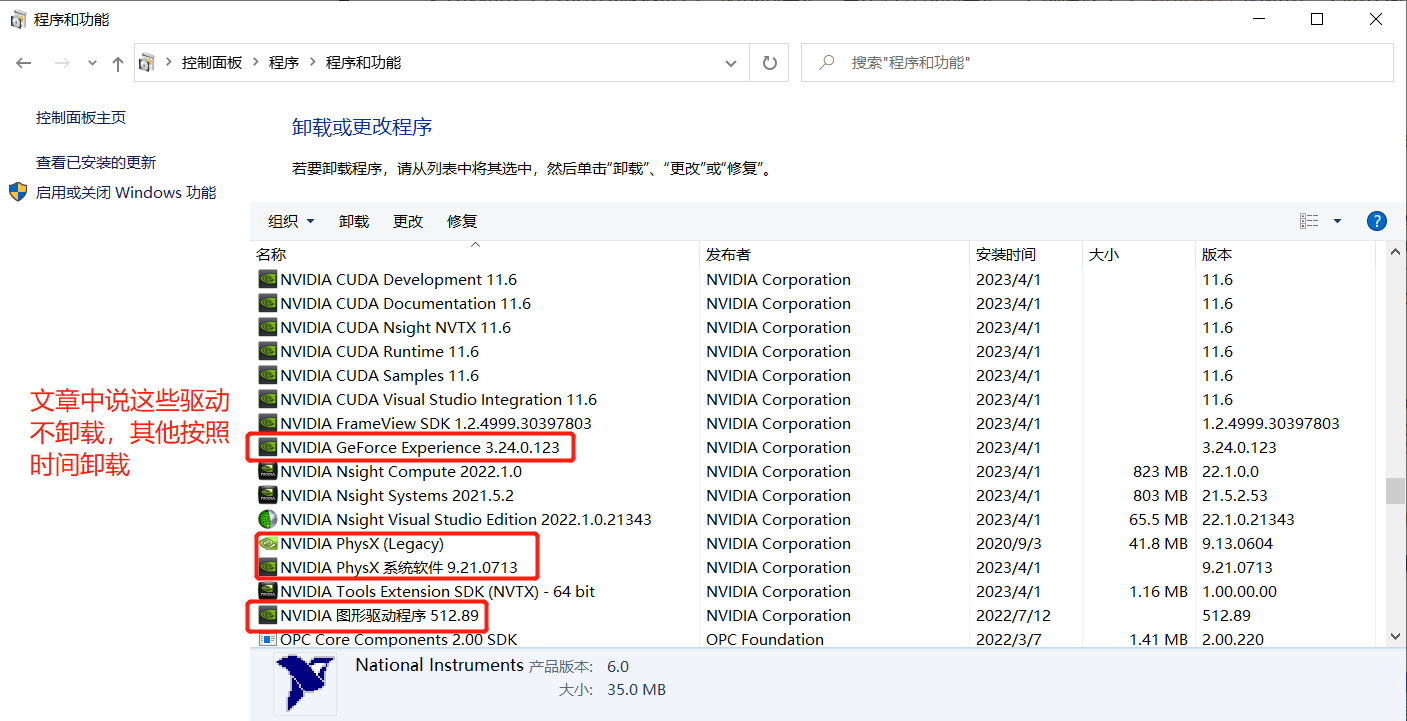Click the NVIDIA PhysX 系统软件 icon
Viewport: 1407px width, 721px height.
[x=267, y=568]
